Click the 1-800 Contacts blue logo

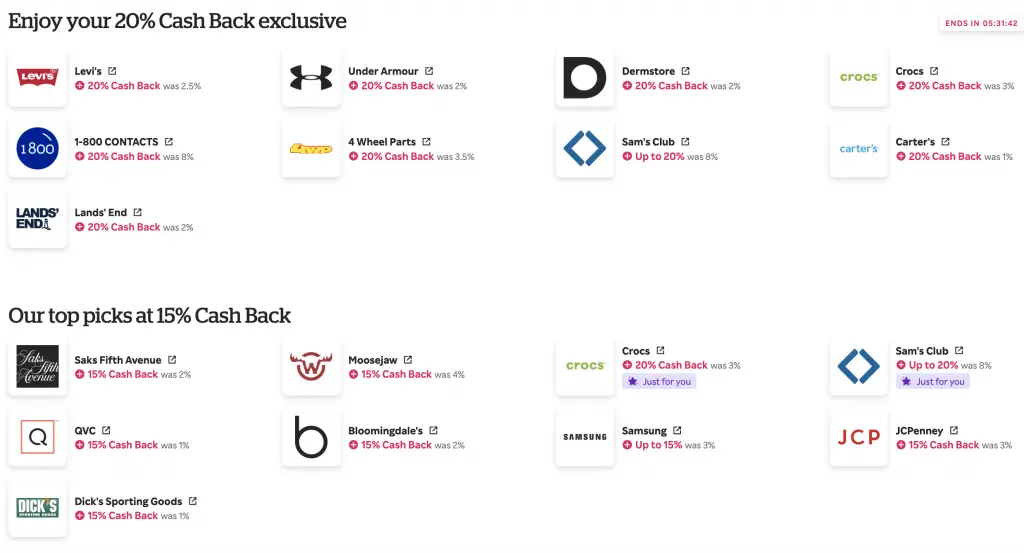point(37,149)
